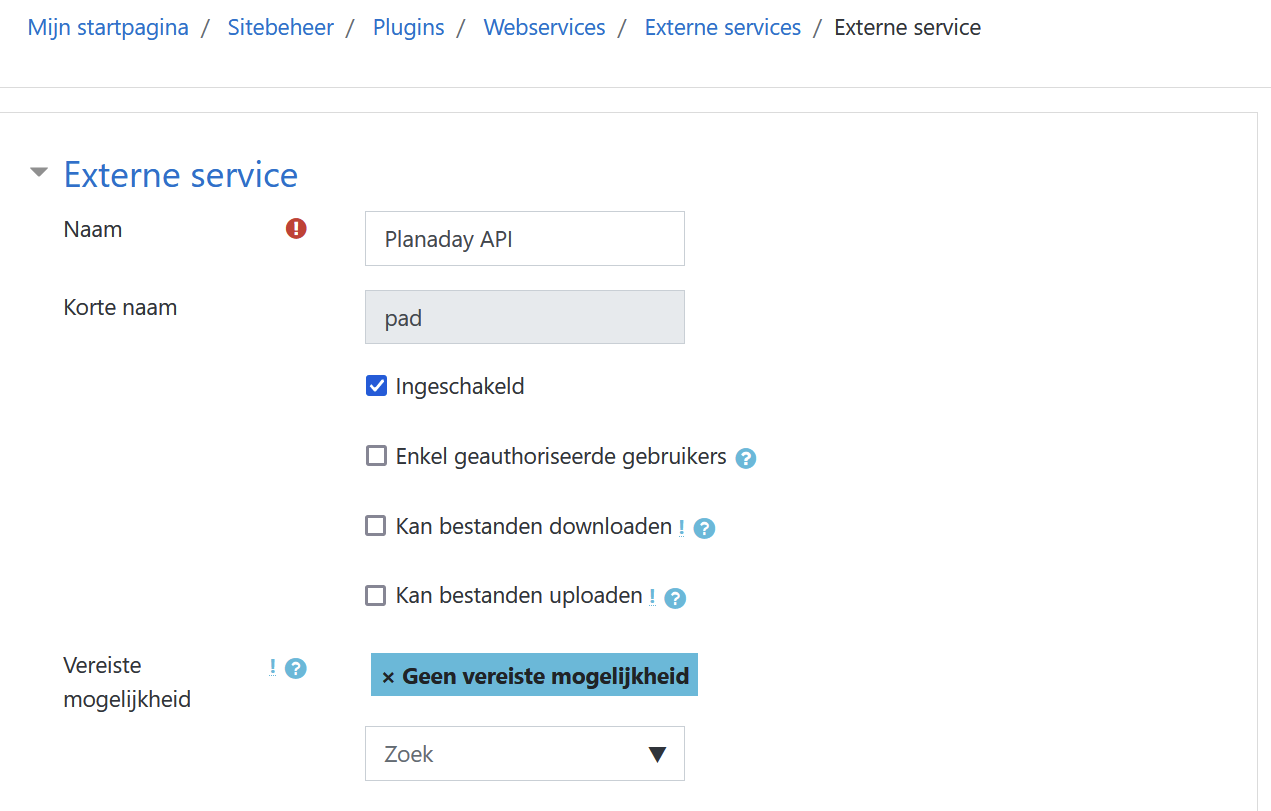The width and height of the screenshot is (1271, 811).
Task: Uncheck the Ingeschakeld checkbox
Action: tap(376, 386)
